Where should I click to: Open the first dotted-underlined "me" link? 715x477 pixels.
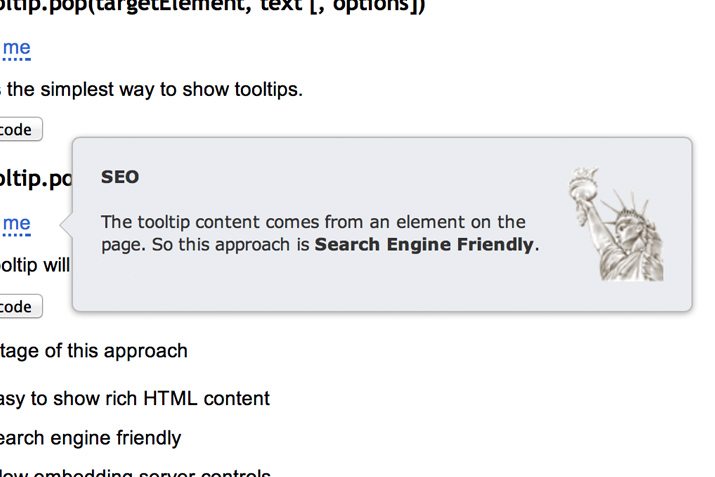[16, 48]
